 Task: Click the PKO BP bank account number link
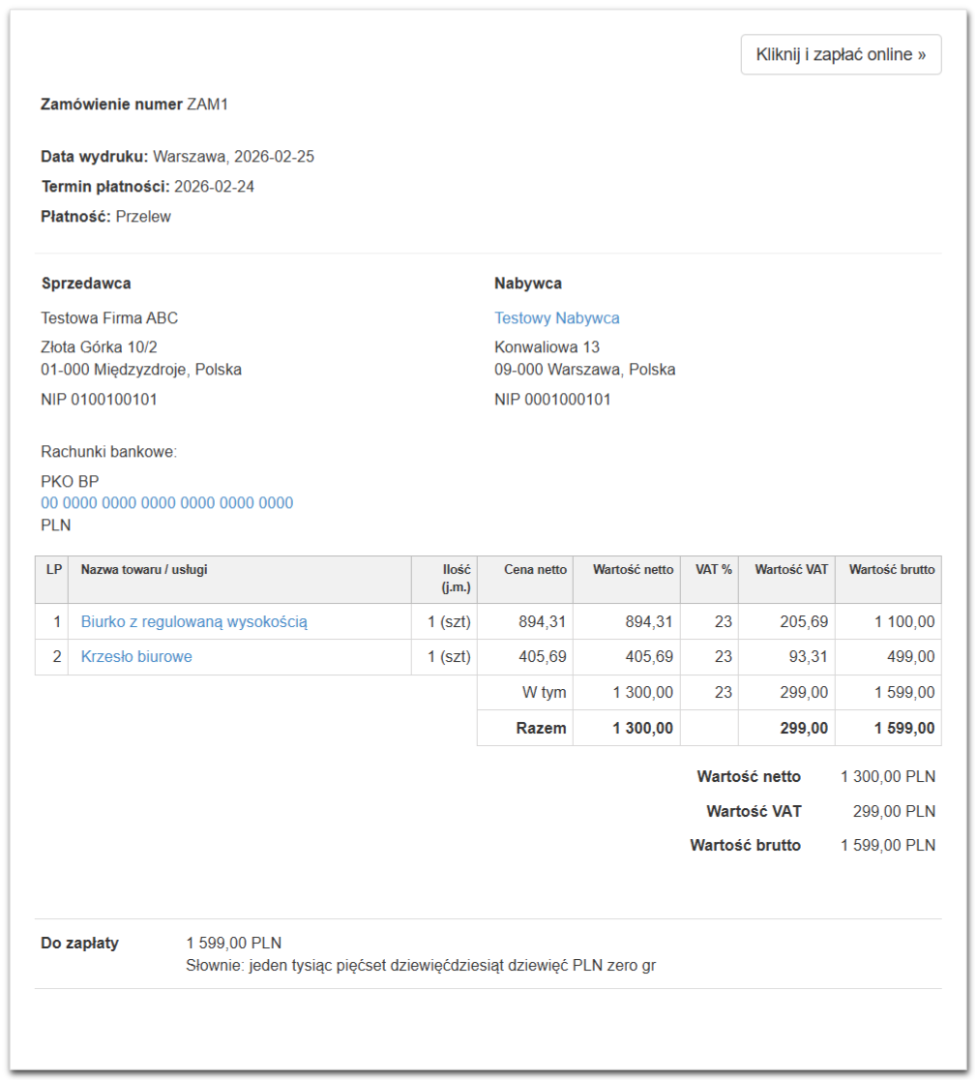pyautogui.click(x=167, y=503)
